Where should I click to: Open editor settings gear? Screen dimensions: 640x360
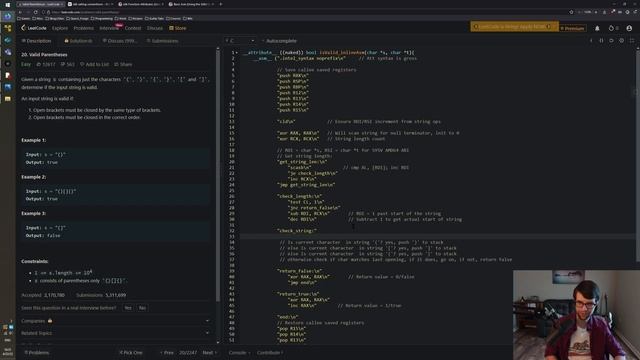click(x=622, y=41)
